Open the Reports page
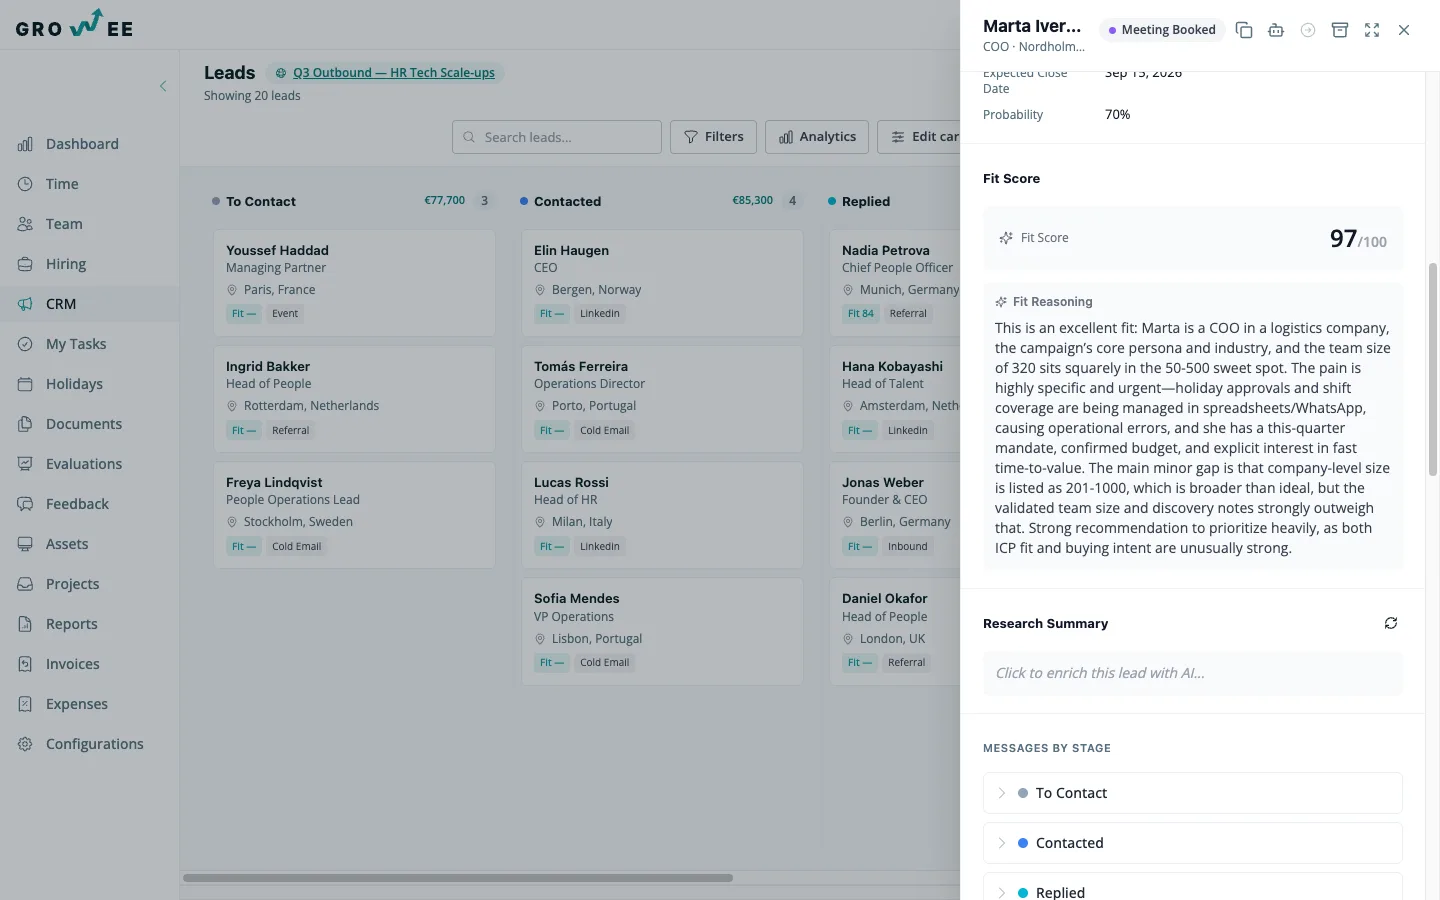This screenshot has width=1440, height=900. pos(90,624)
